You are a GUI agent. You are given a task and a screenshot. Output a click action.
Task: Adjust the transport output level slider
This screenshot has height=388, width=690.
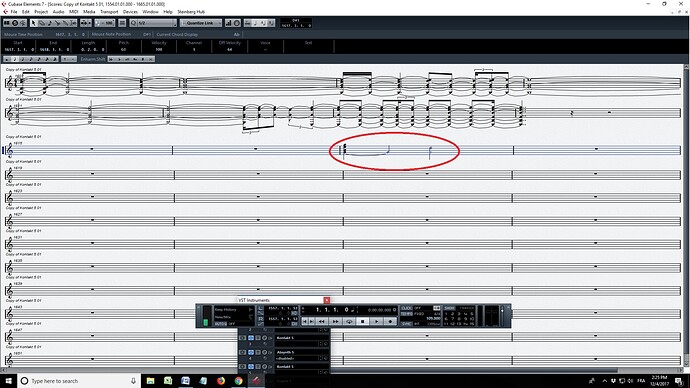pyautogui.click(x=502, y=310)
